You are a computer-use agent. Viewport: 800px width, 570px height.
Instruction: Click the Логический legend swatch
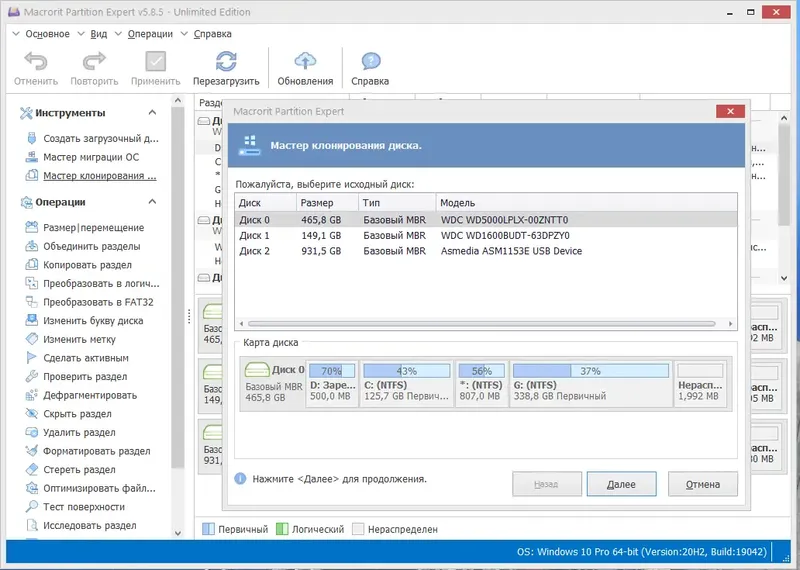pos(282,529)
